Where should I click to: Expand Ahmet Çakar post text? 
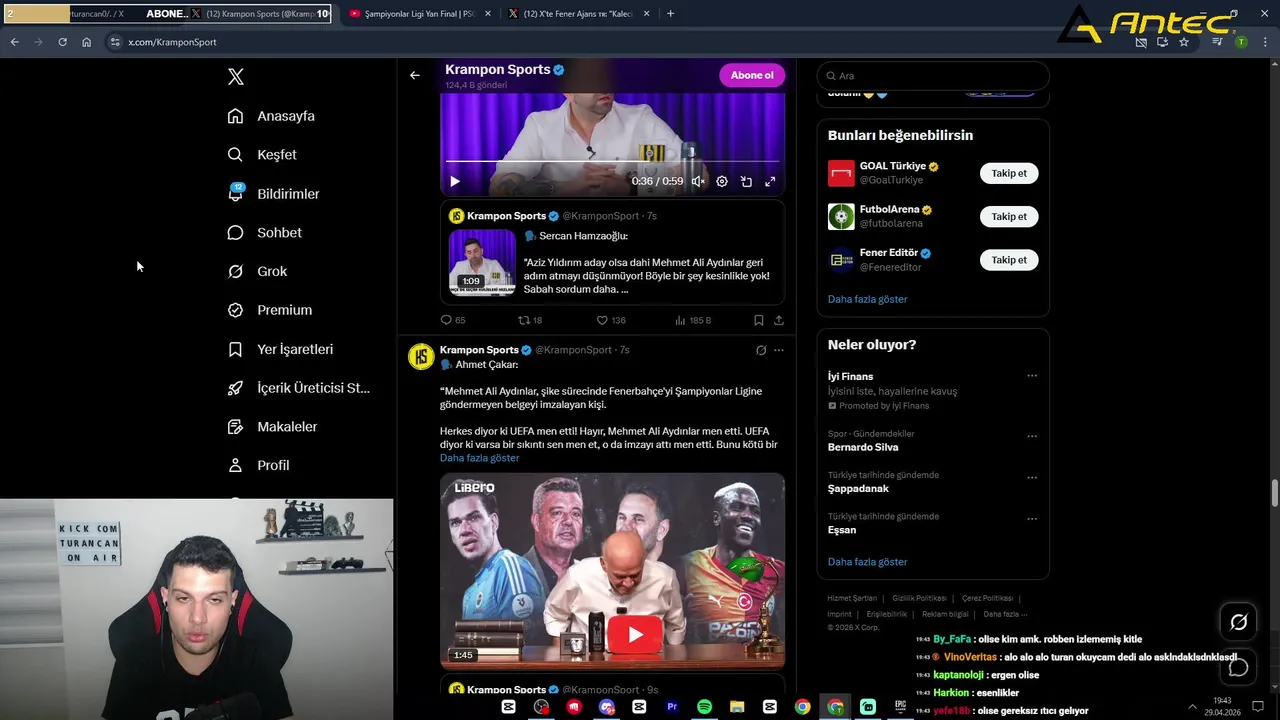(479, 458)
